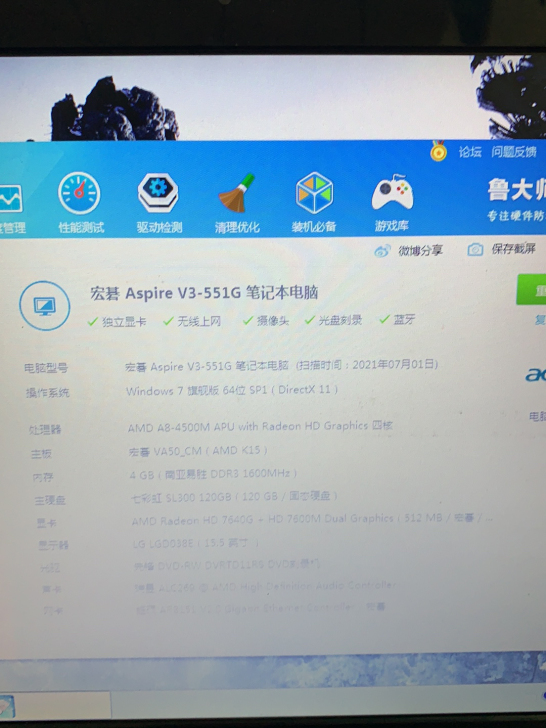The image size is (546, 728).
Task: Click the 摄像头 feature label
Action: (273, 320)
